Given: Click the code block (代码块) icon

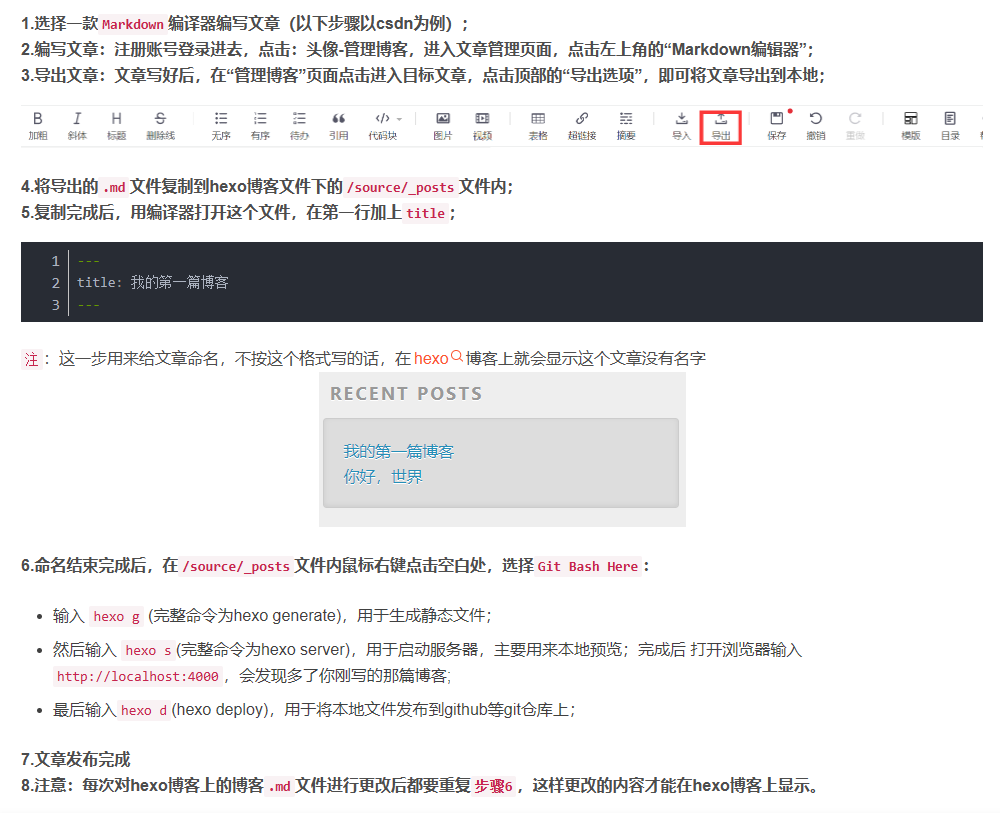Looking at the screenshot, I should tap(383, 126).
